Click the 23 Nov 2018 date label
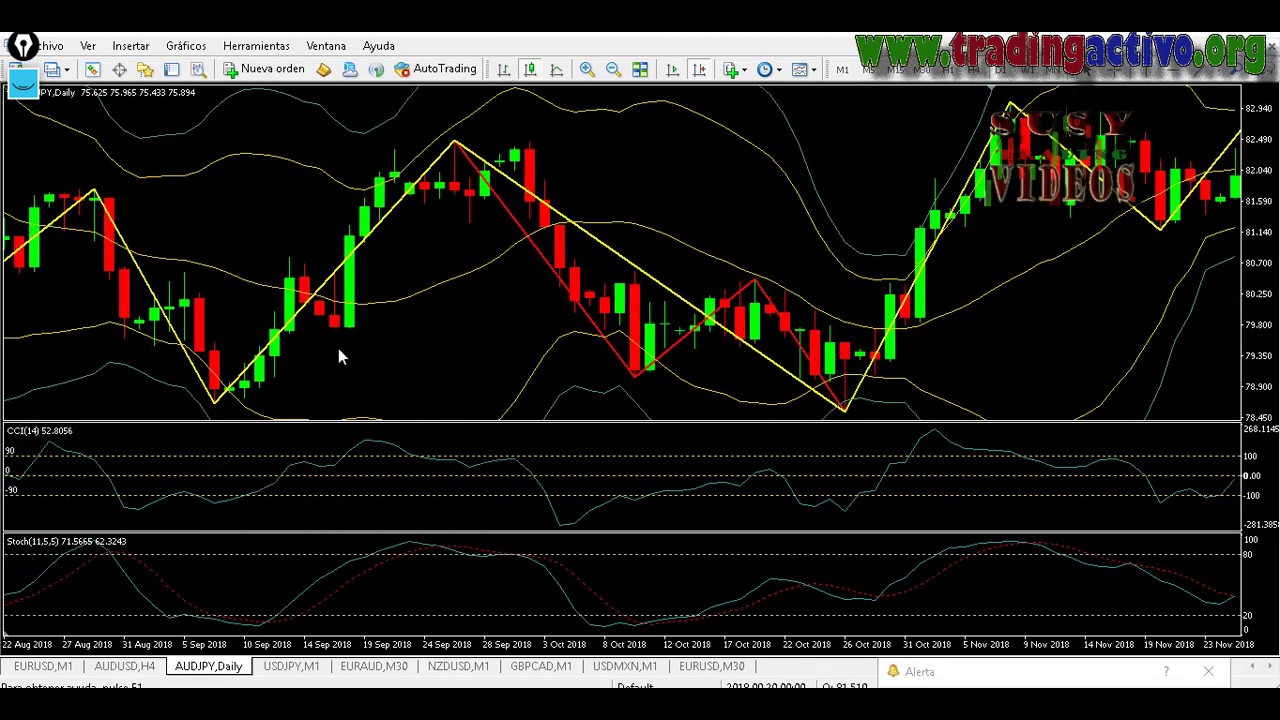This screenshot has width=1280, height=720. point(1228,645)
